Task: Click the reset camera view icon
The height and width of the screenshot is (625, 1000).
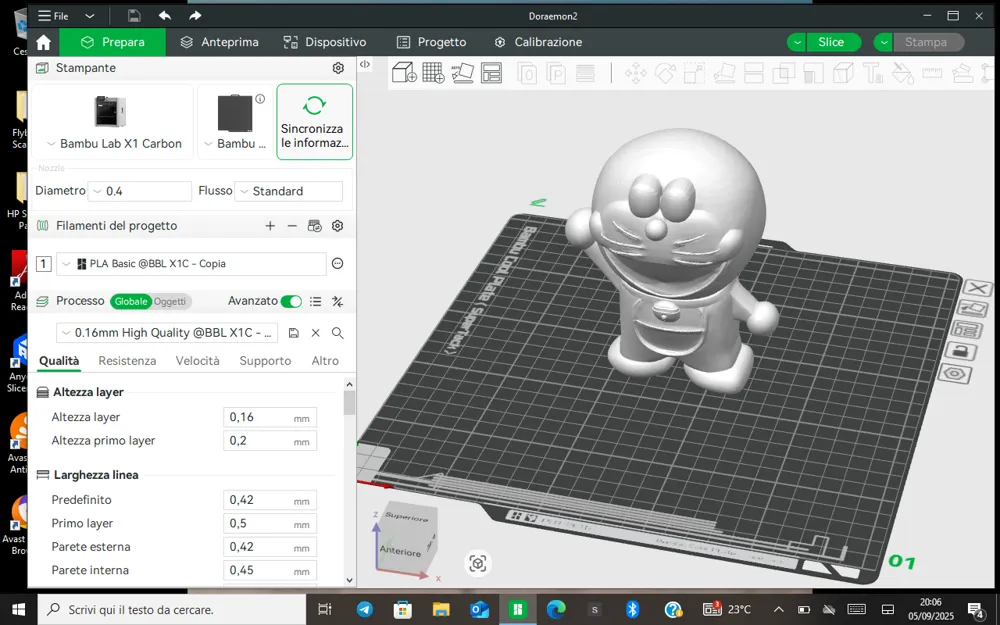Action: coord(478,563)
